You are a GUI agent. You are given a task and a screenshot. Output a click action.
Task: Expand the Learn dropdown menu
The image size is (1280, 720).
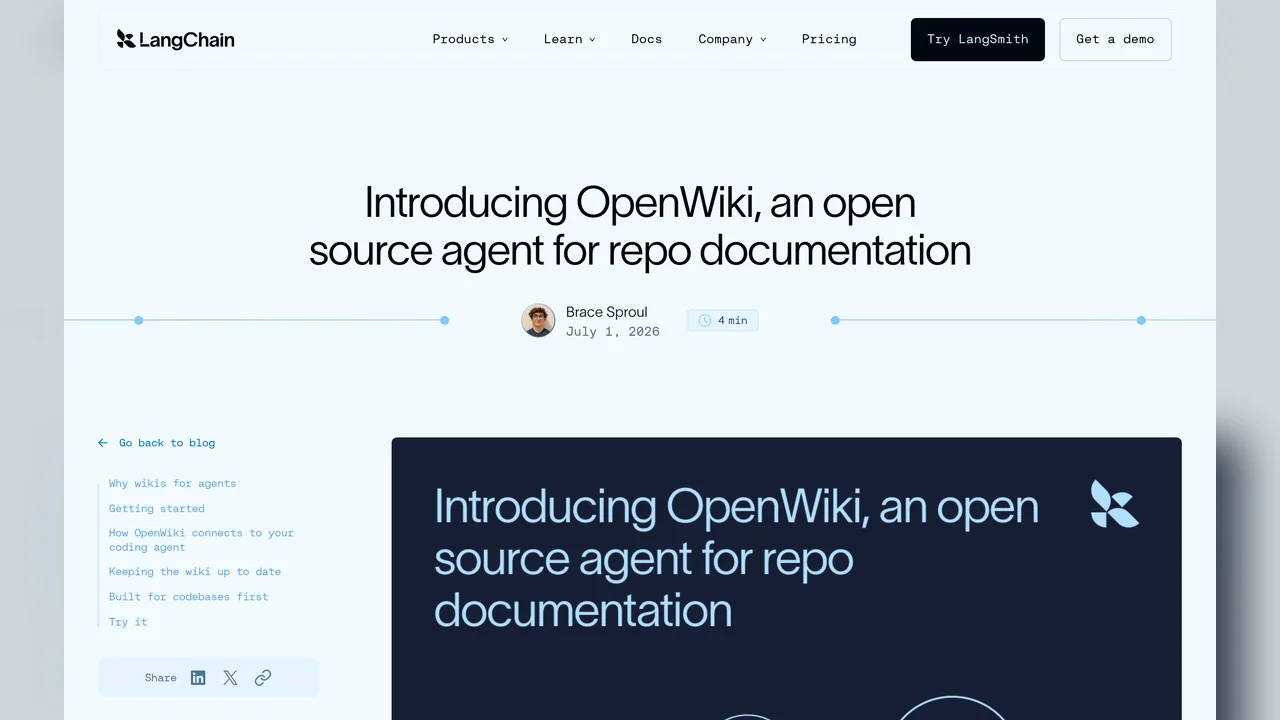pos(569,39)
